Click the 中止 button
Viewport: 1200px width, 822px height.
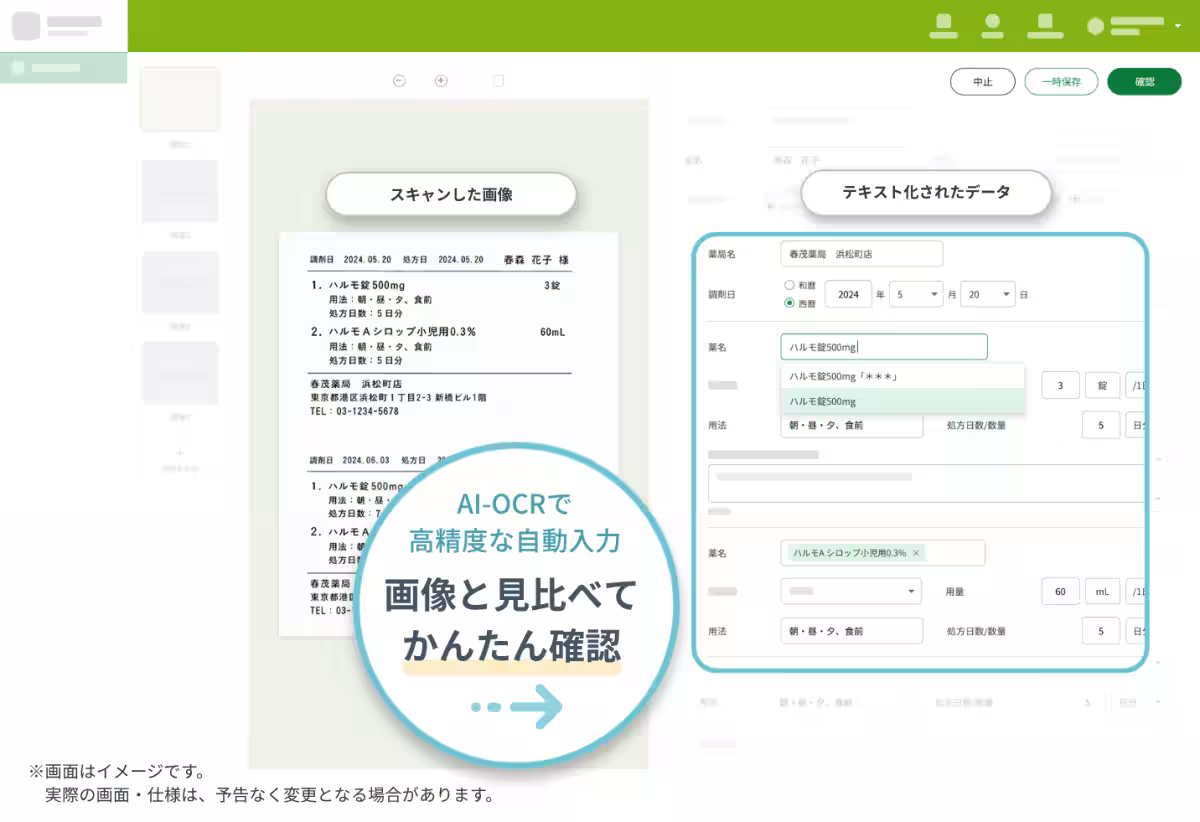(983, 82)
